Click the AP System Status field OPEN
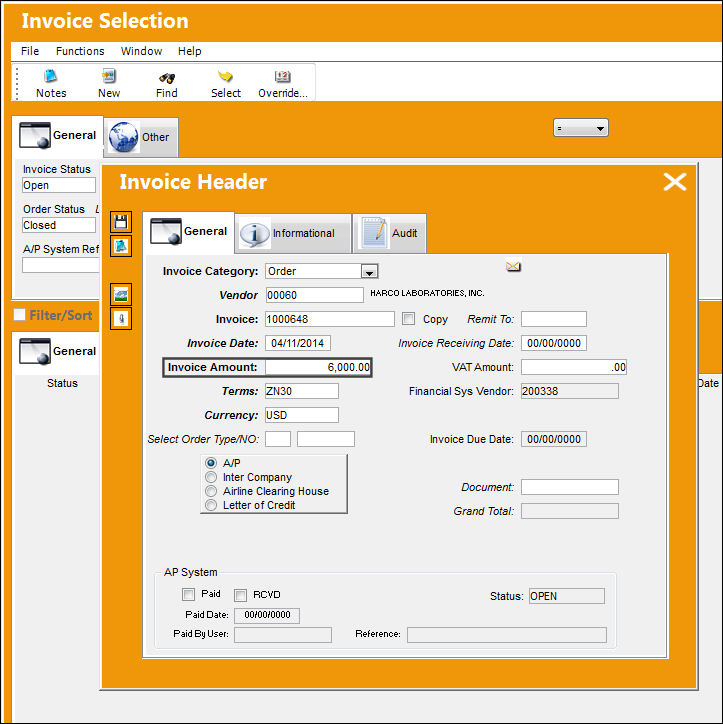The image size is (723, 724). [567, 596]
